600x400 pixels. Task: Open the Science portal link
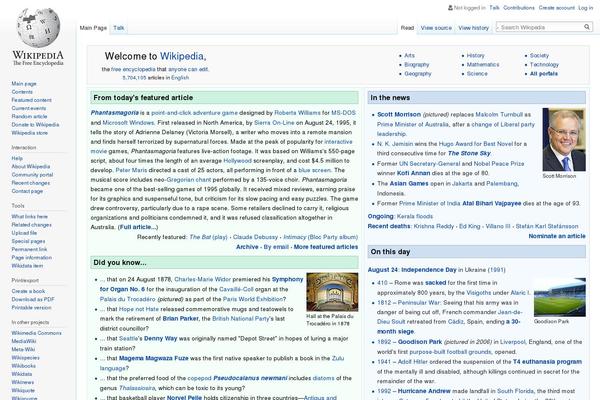[477, 73]
